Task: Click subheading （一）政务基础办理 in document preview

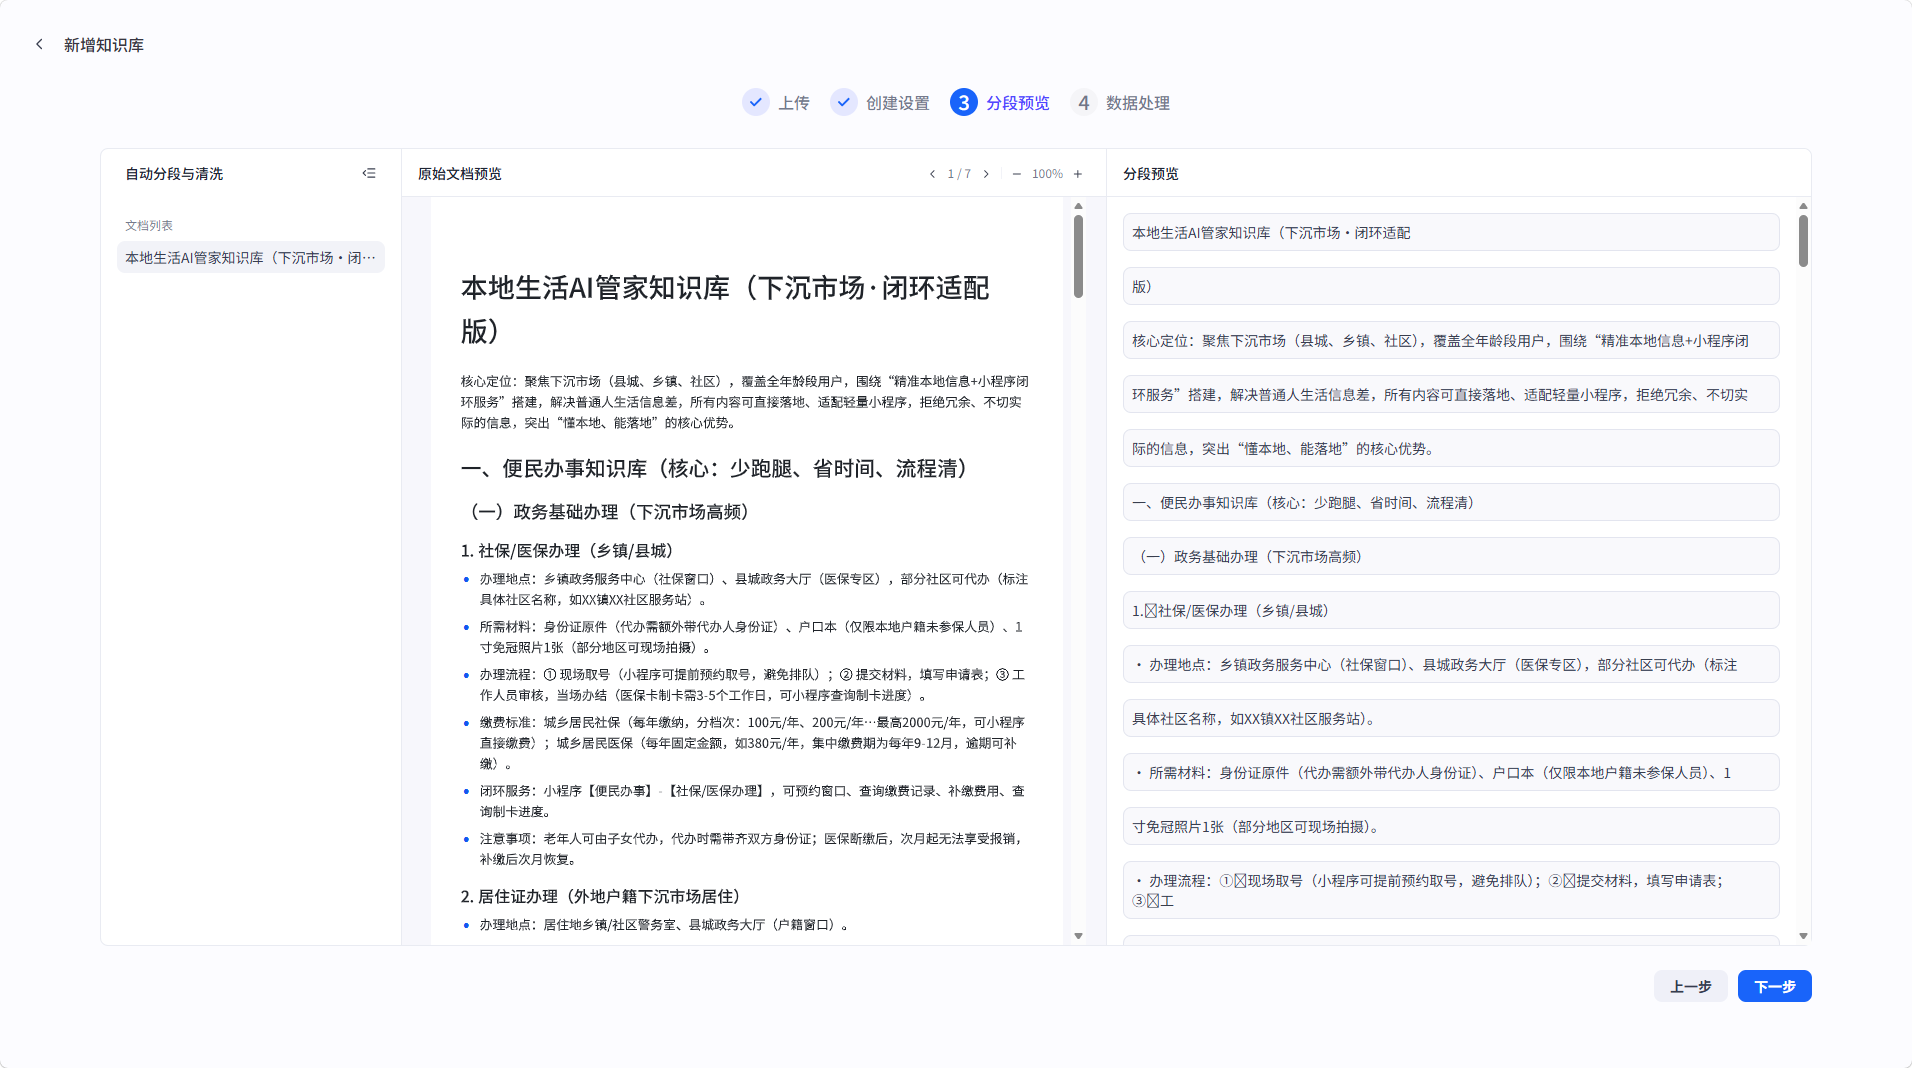Action: 609,512
